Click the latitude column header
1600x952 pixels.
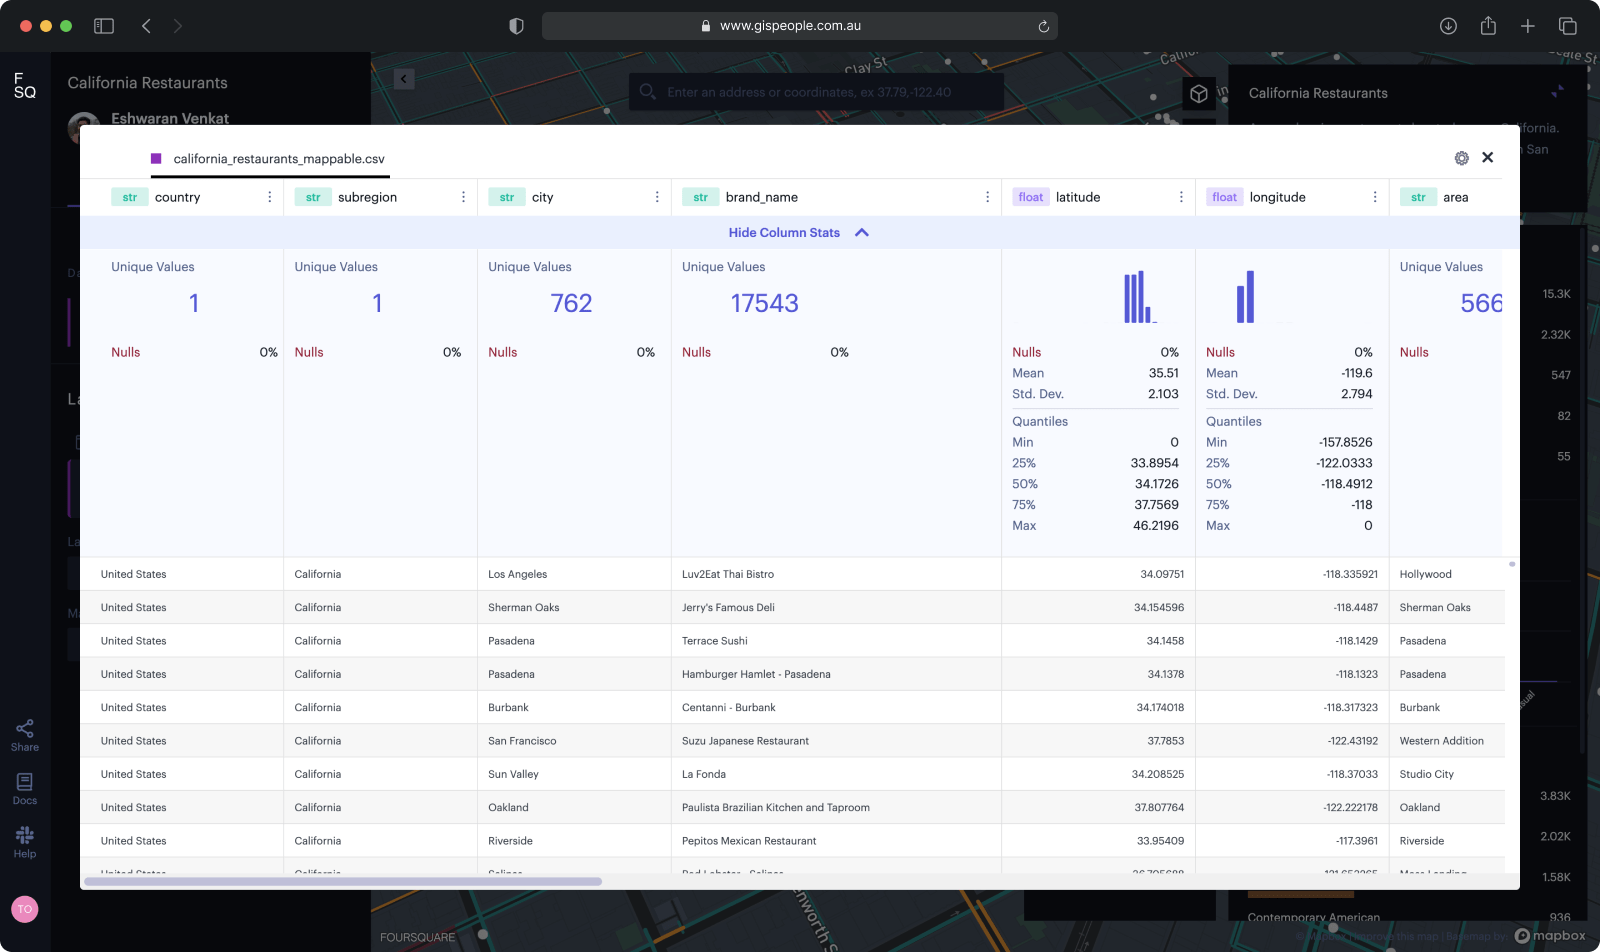point(1078,197)
